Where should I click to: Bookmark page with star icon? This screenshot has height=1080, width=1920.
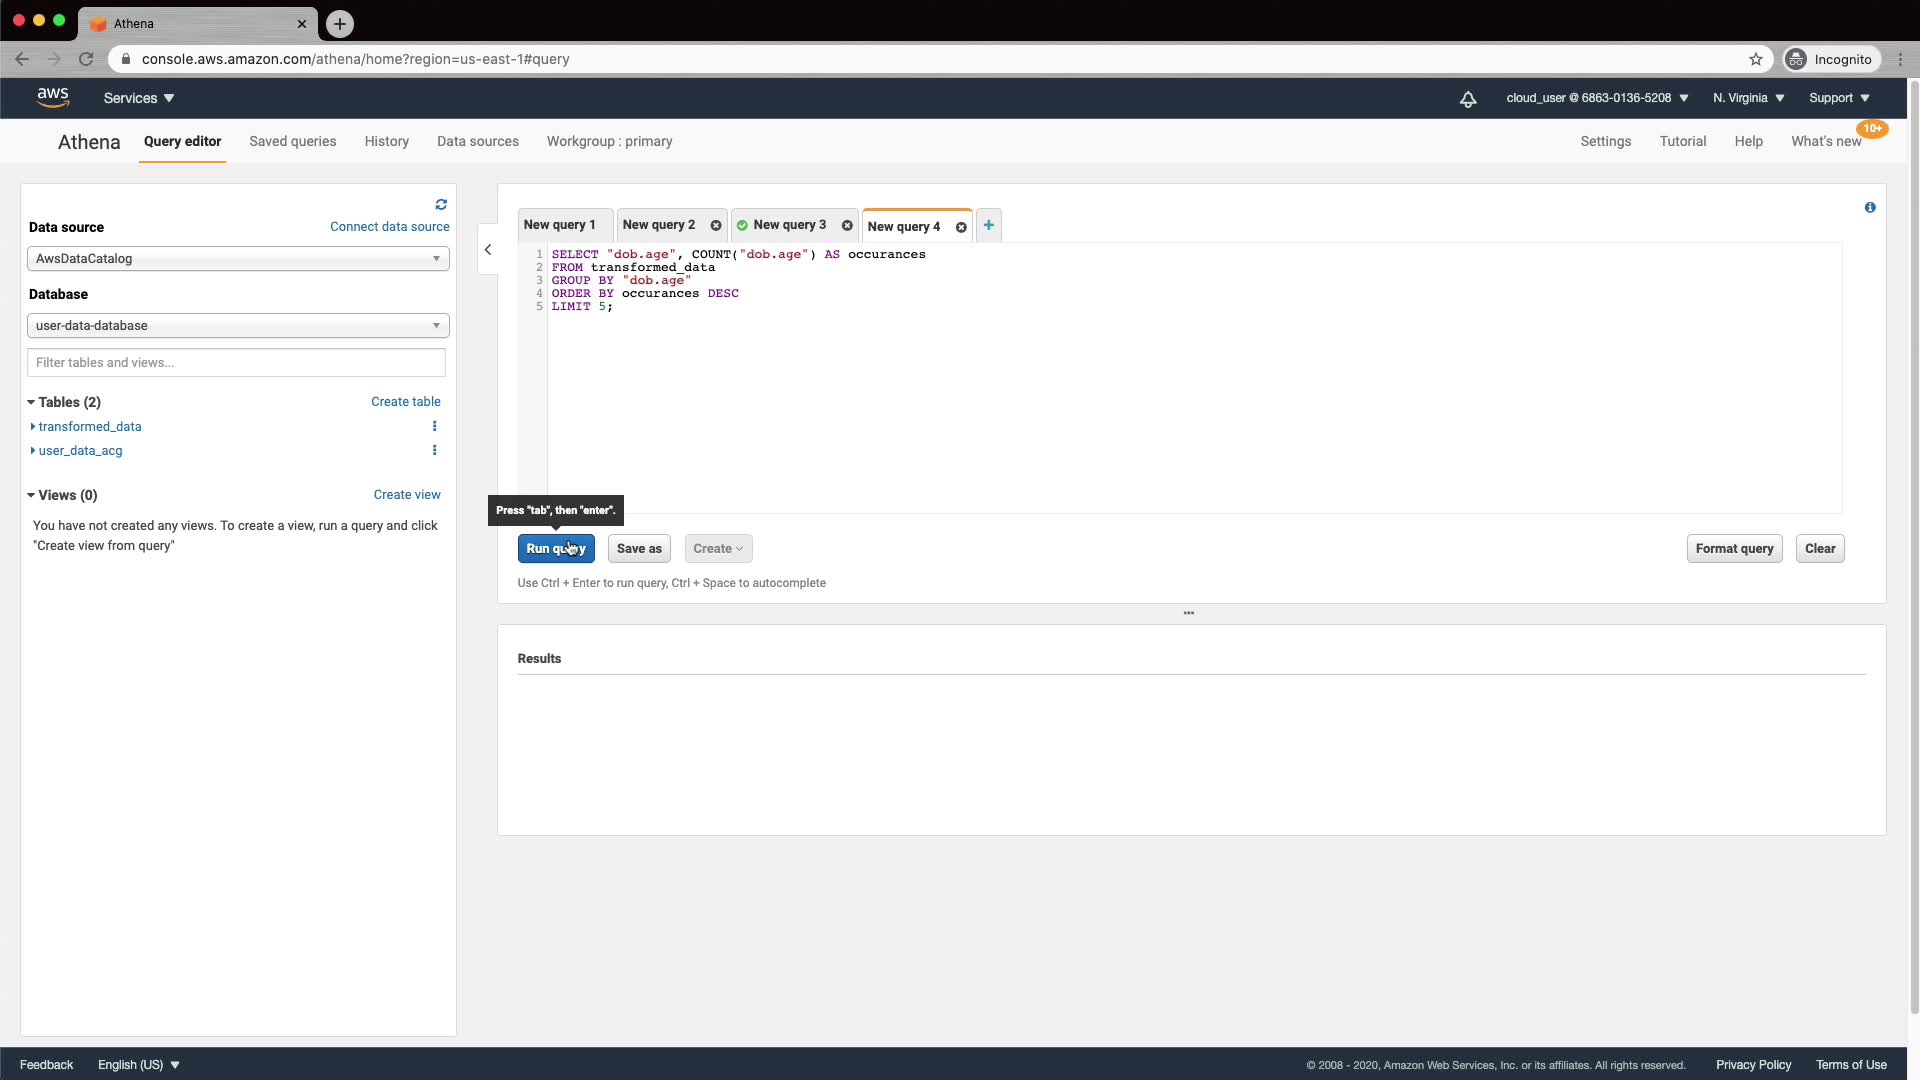1756,60
